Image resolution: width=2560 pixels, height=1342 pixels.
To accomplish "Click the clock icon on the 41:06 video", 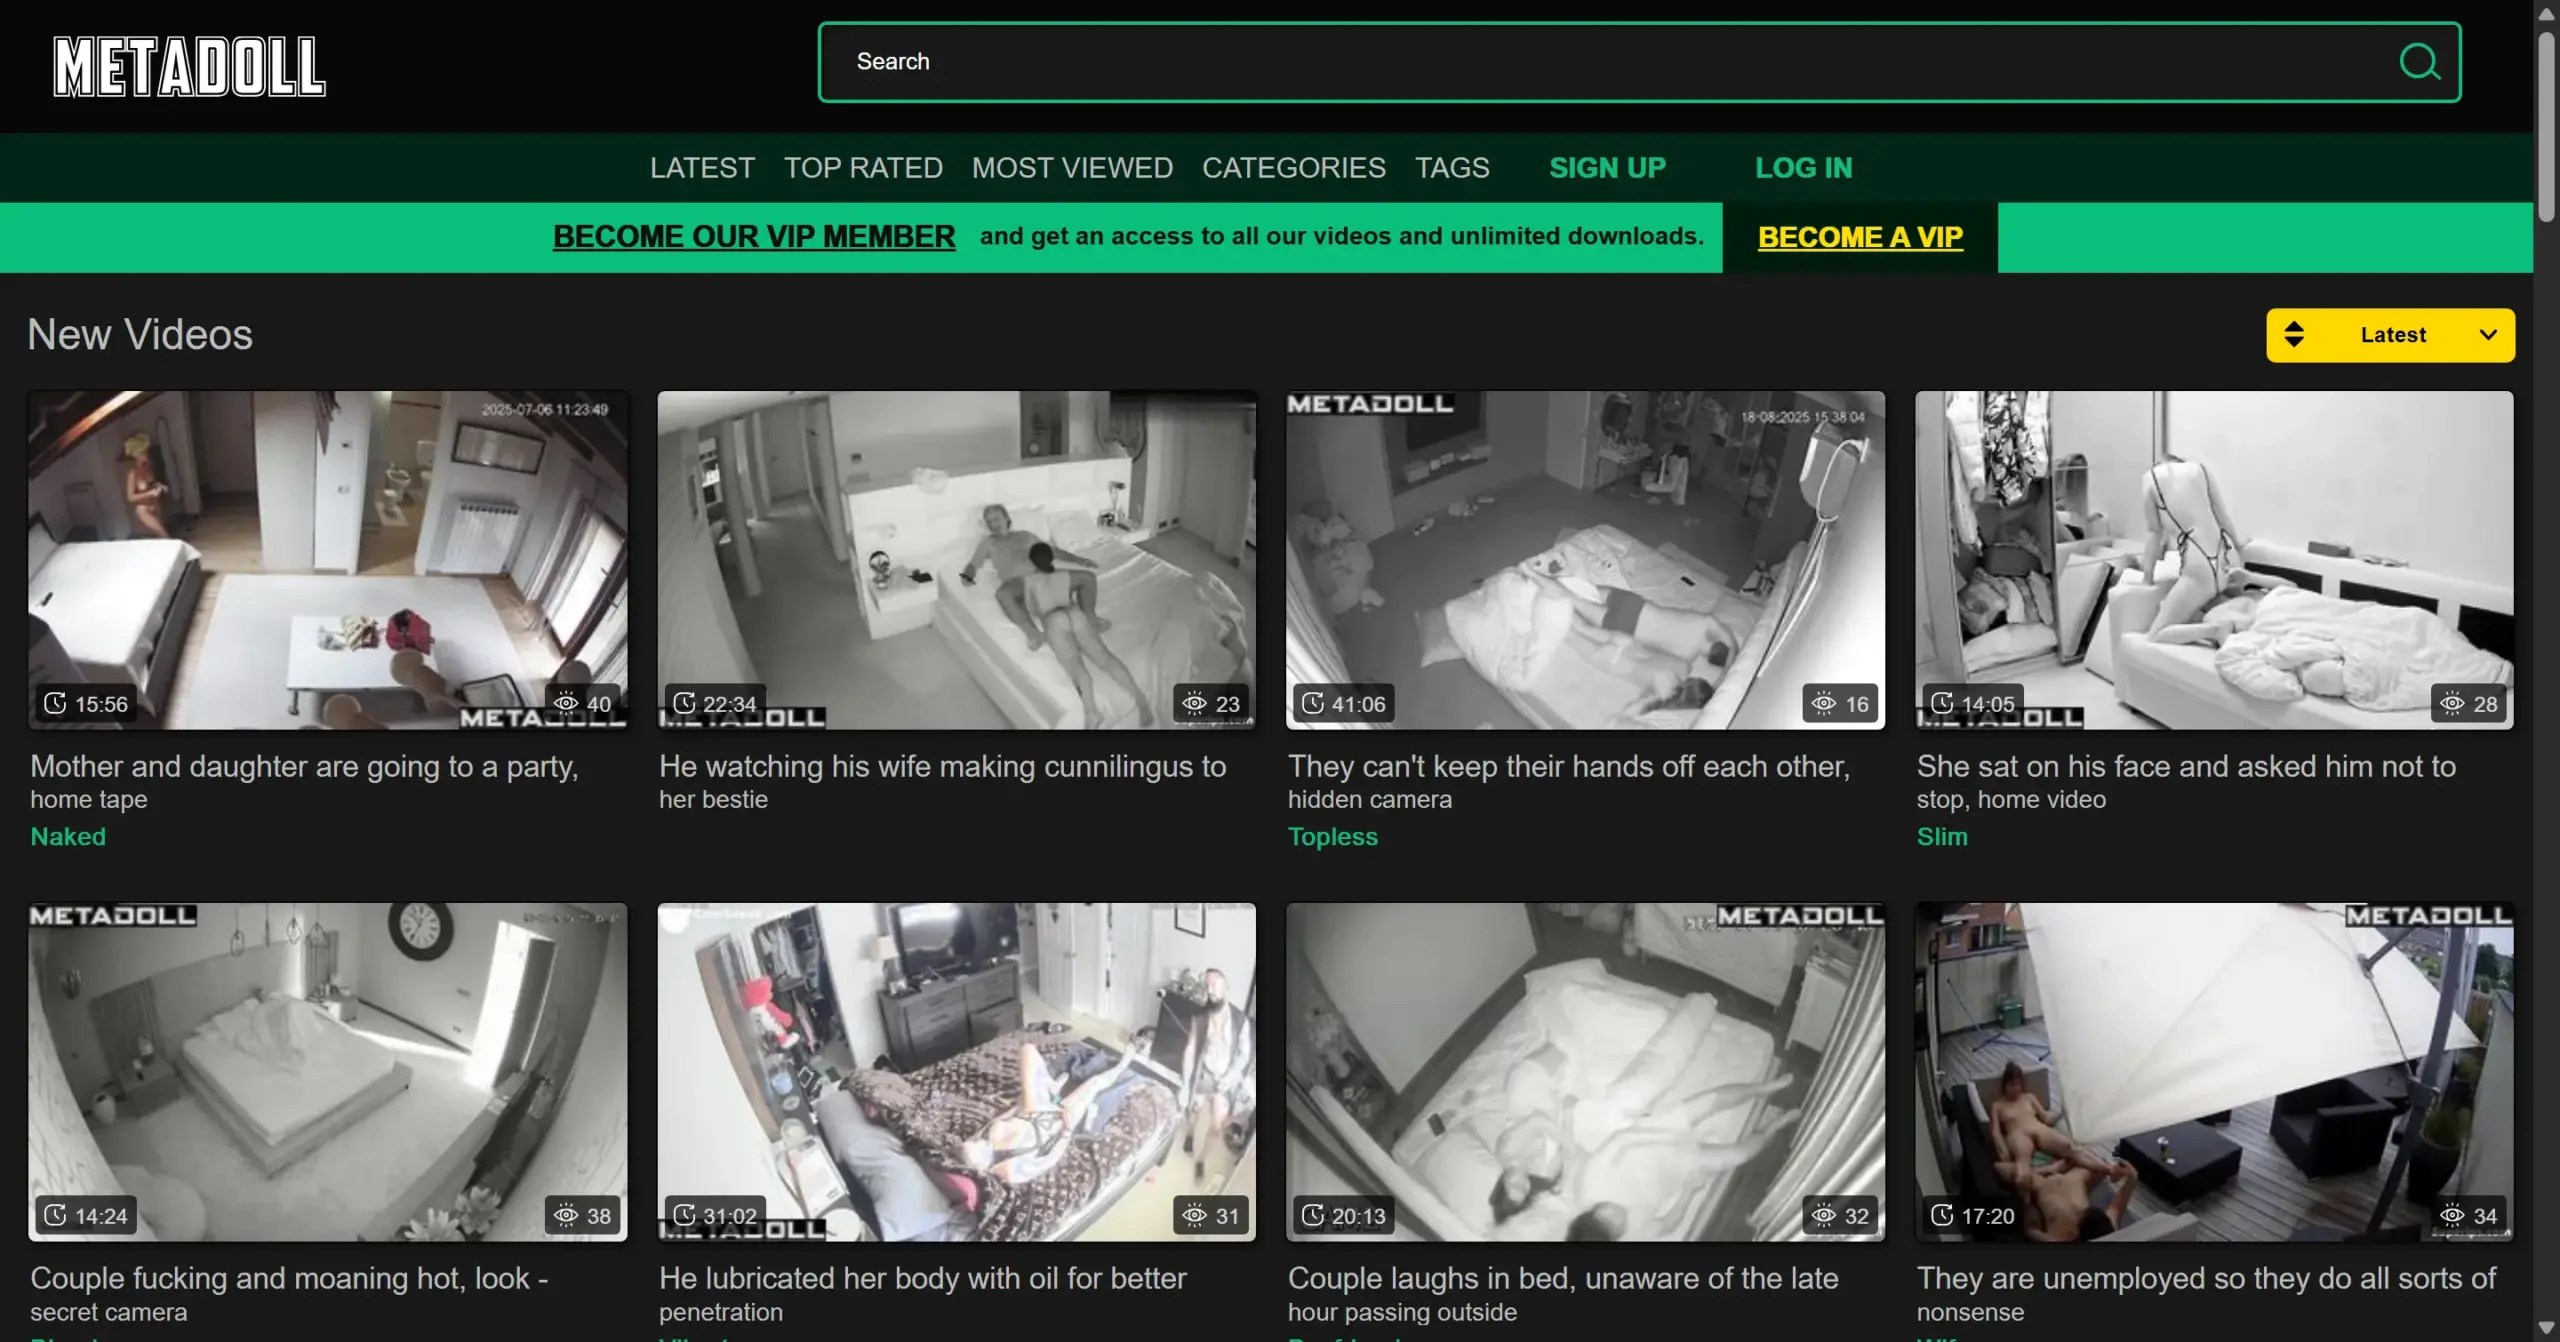I will click(x=1314, y=703).
